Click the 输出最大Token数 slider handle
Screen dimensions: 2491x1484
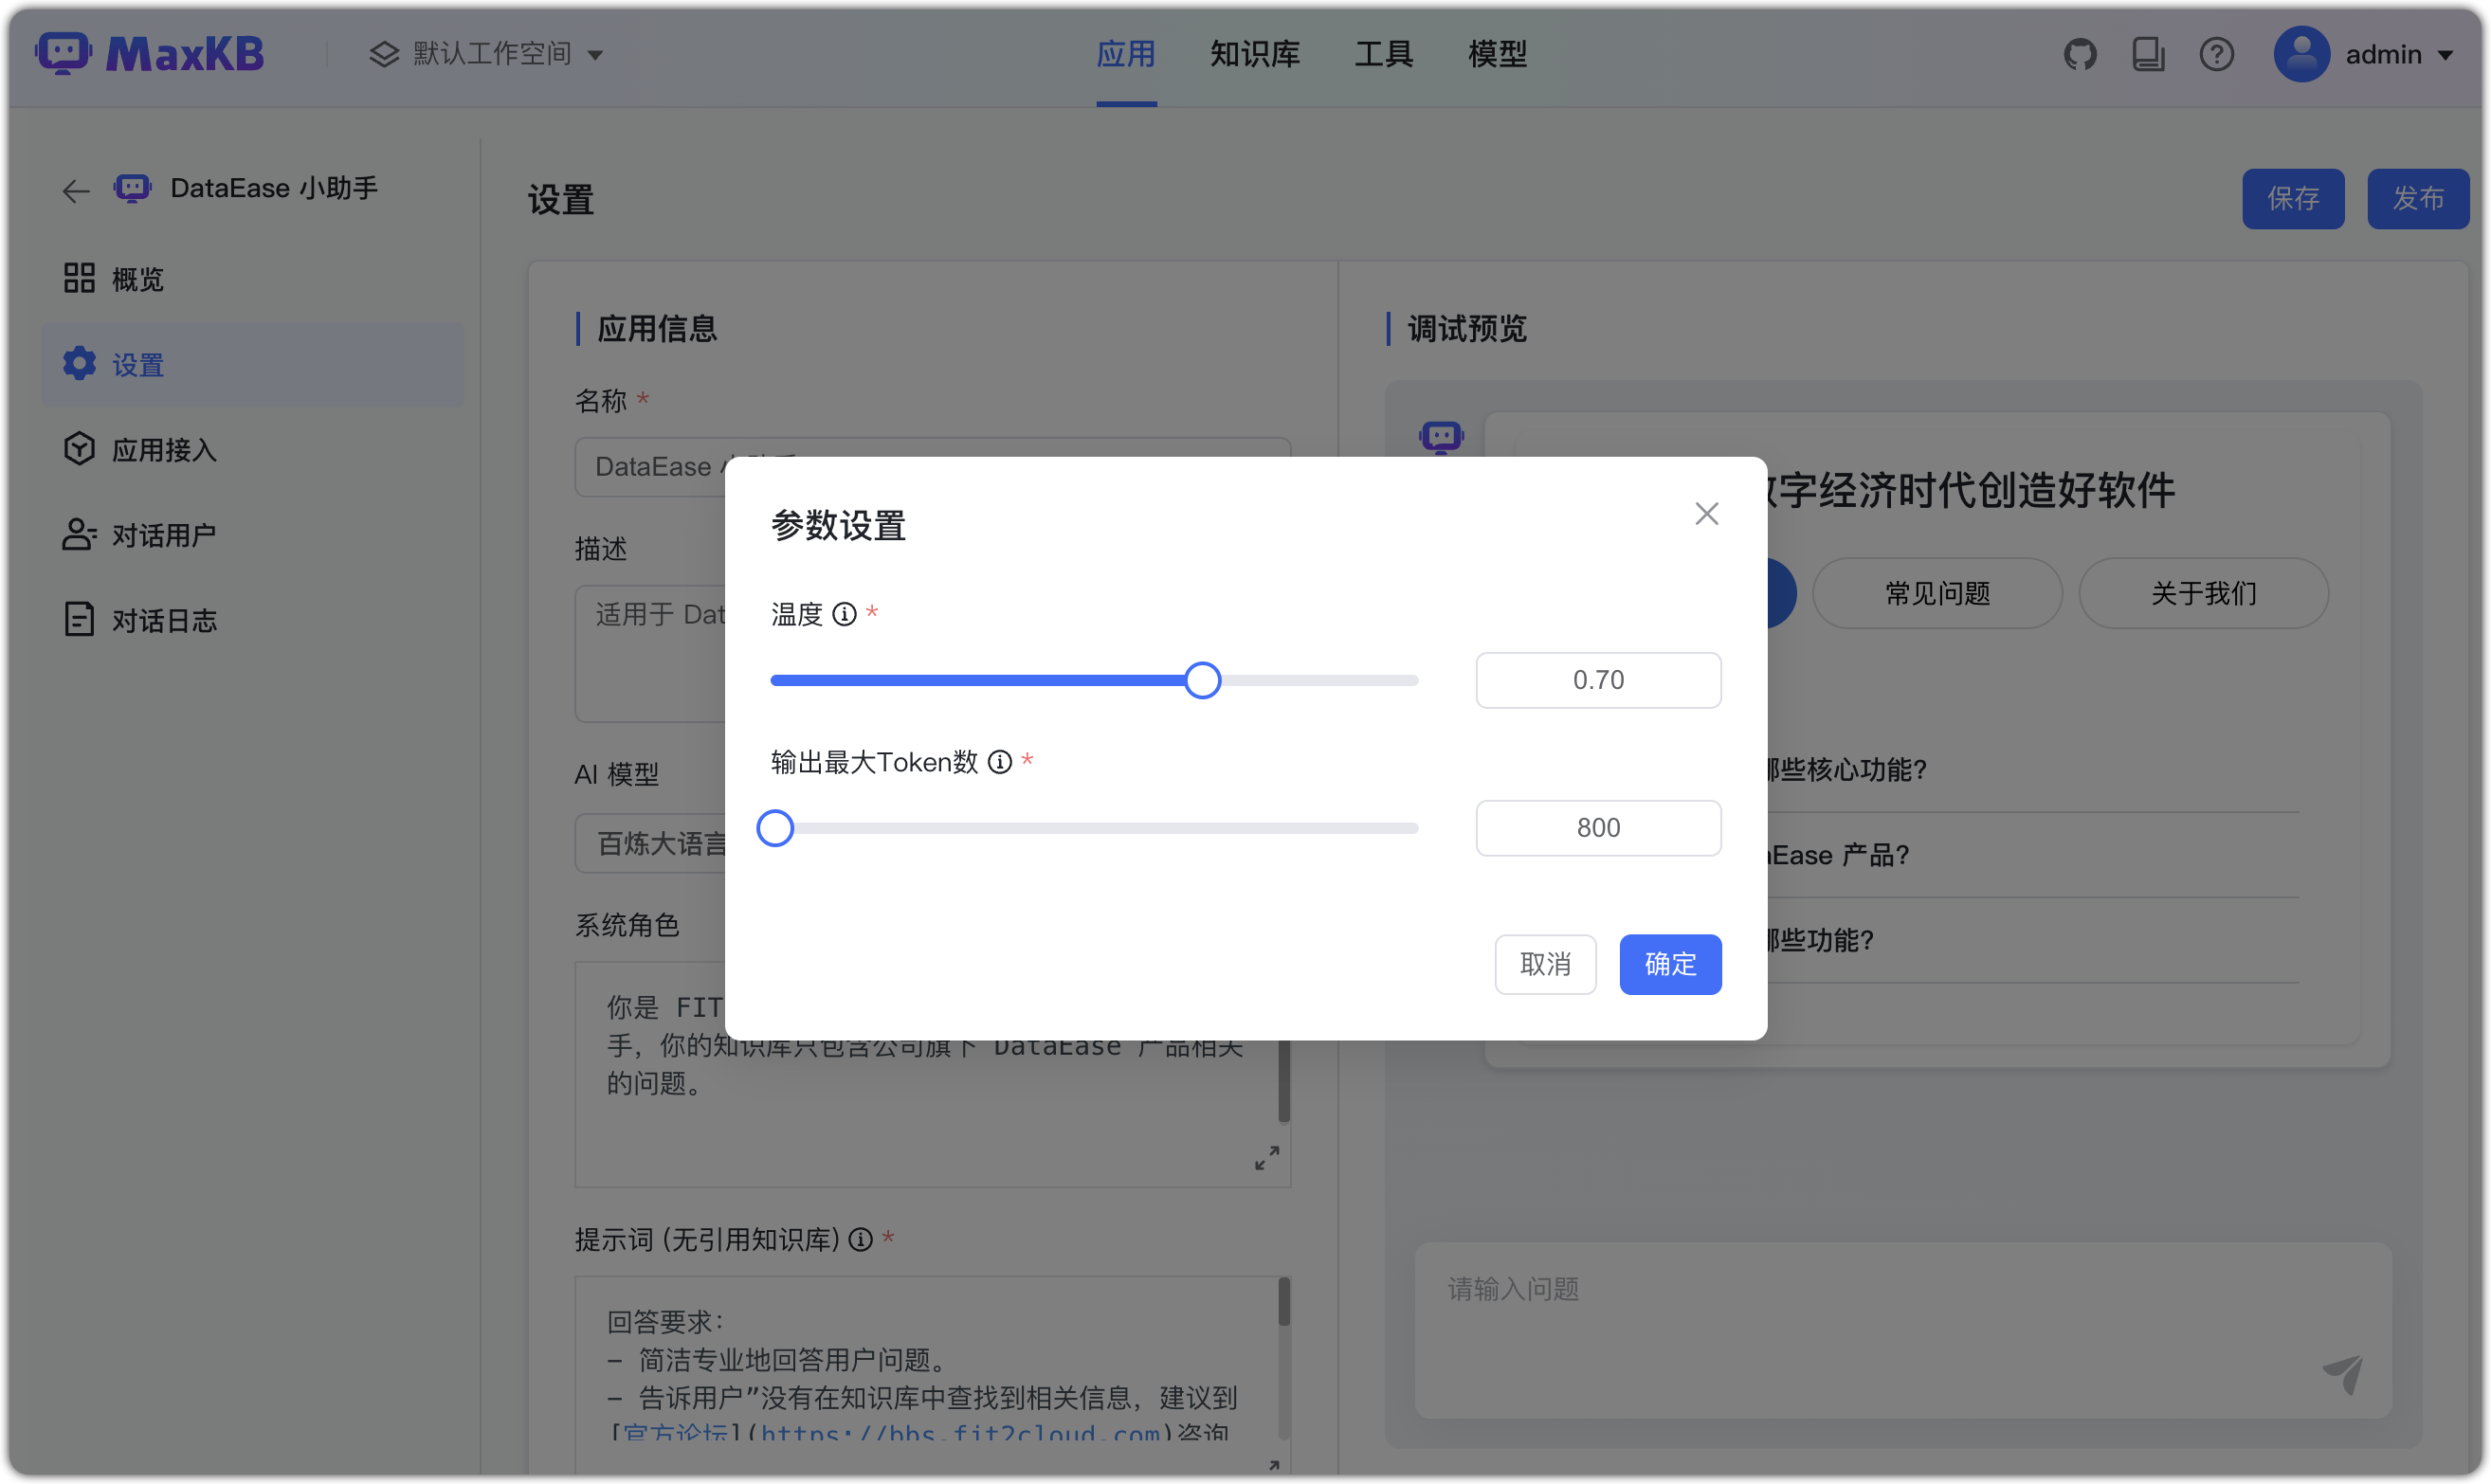tap(775, 828)
